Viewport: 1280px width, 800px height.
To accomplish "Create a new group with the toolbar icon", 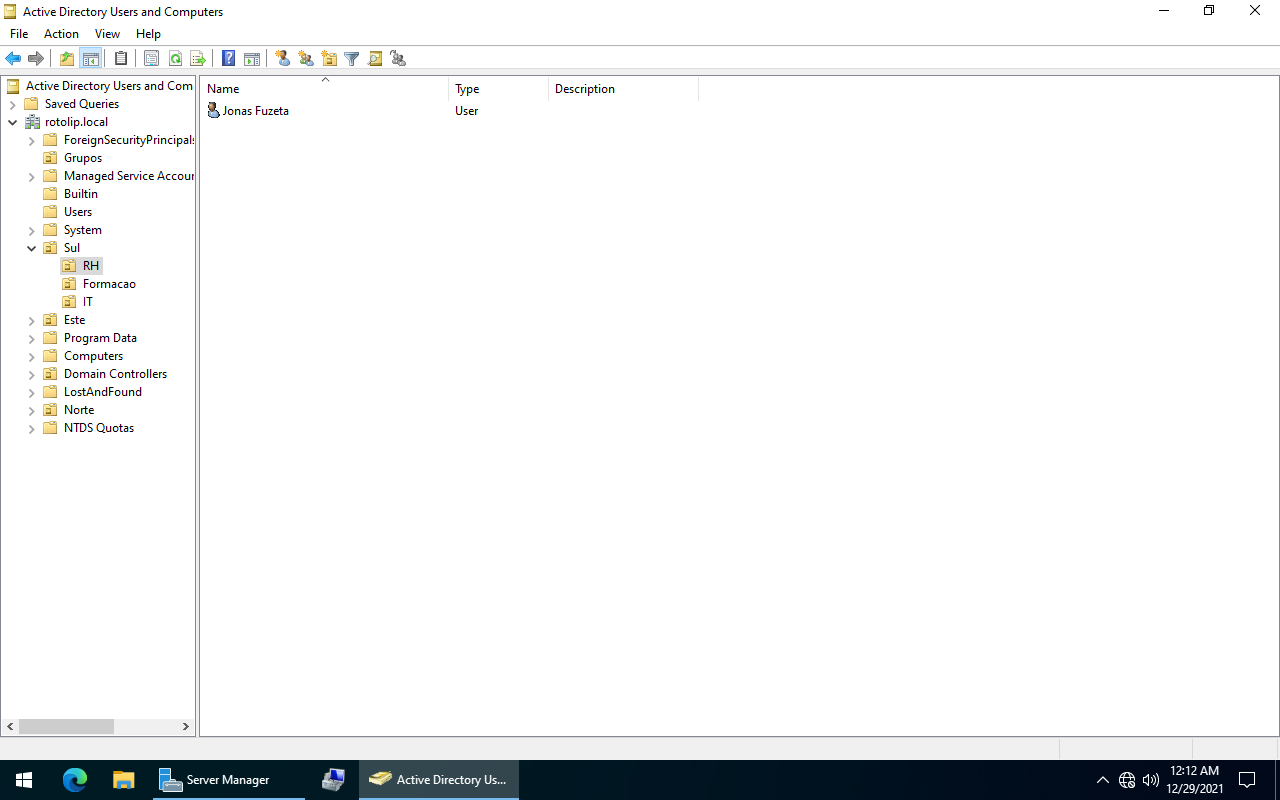I will [x=306, y=59].
